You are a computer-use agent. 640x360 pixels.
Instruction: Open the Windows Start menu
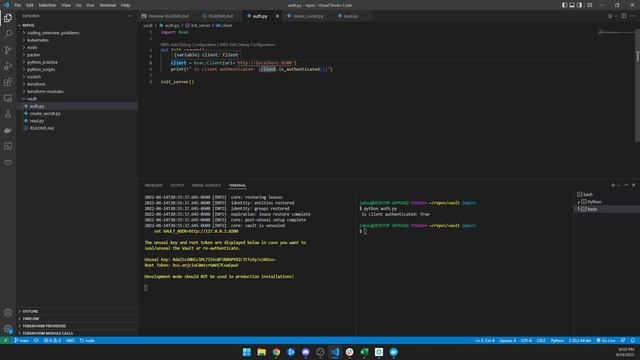[247, 352]
